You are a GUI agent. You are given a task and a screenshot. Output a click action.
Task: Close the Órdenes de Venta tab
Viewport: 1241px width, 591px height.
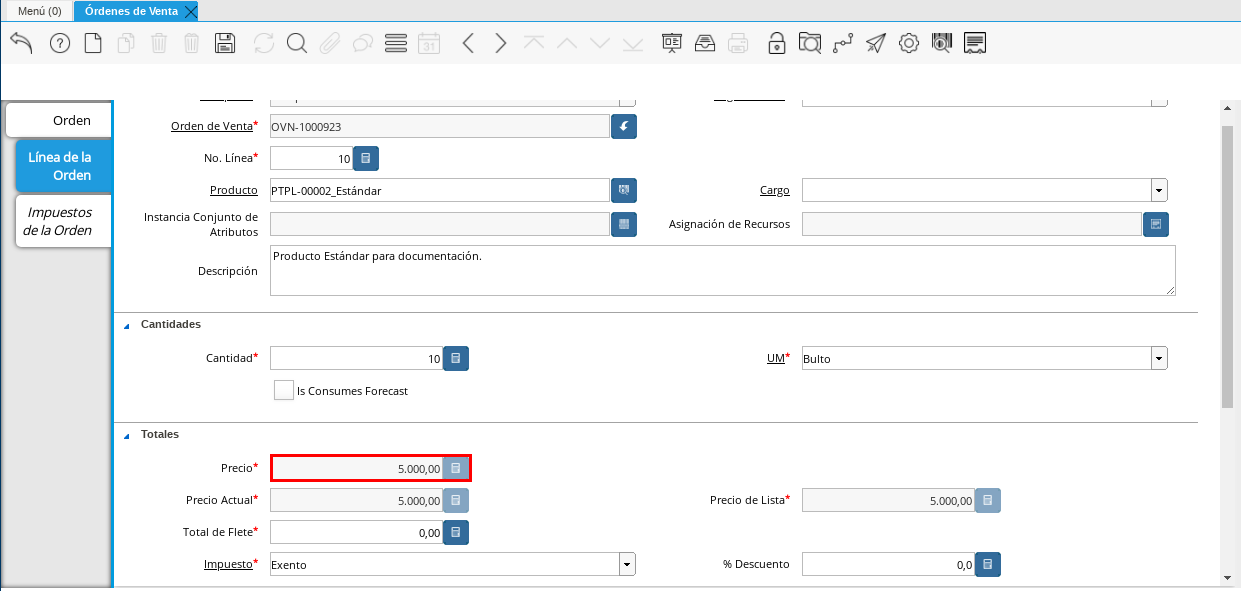click(191, 11)
